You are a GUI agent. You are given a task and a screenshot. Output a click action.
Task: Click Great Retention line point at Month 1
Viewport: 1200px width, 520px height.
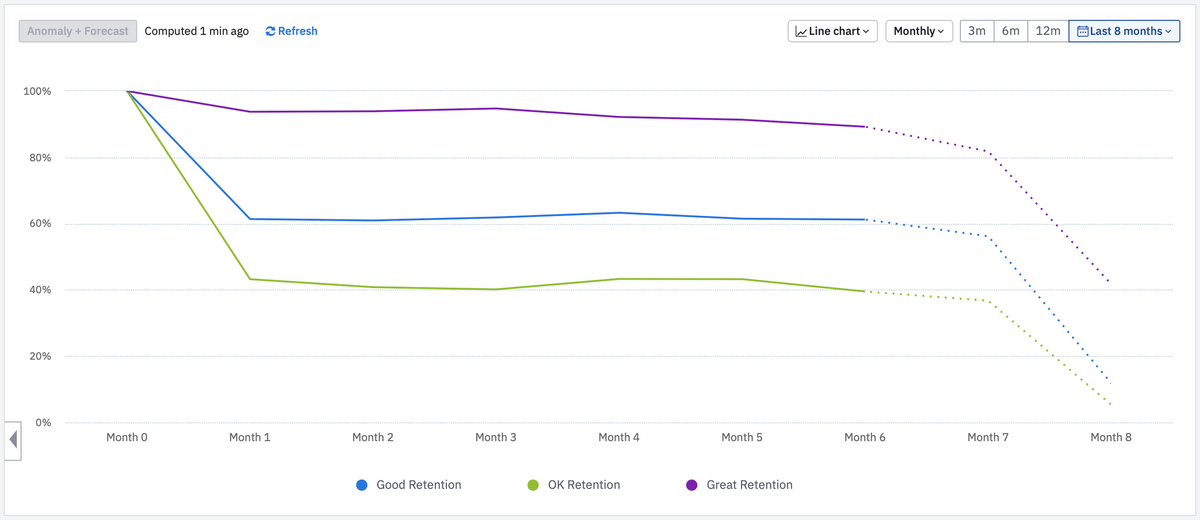250,112
